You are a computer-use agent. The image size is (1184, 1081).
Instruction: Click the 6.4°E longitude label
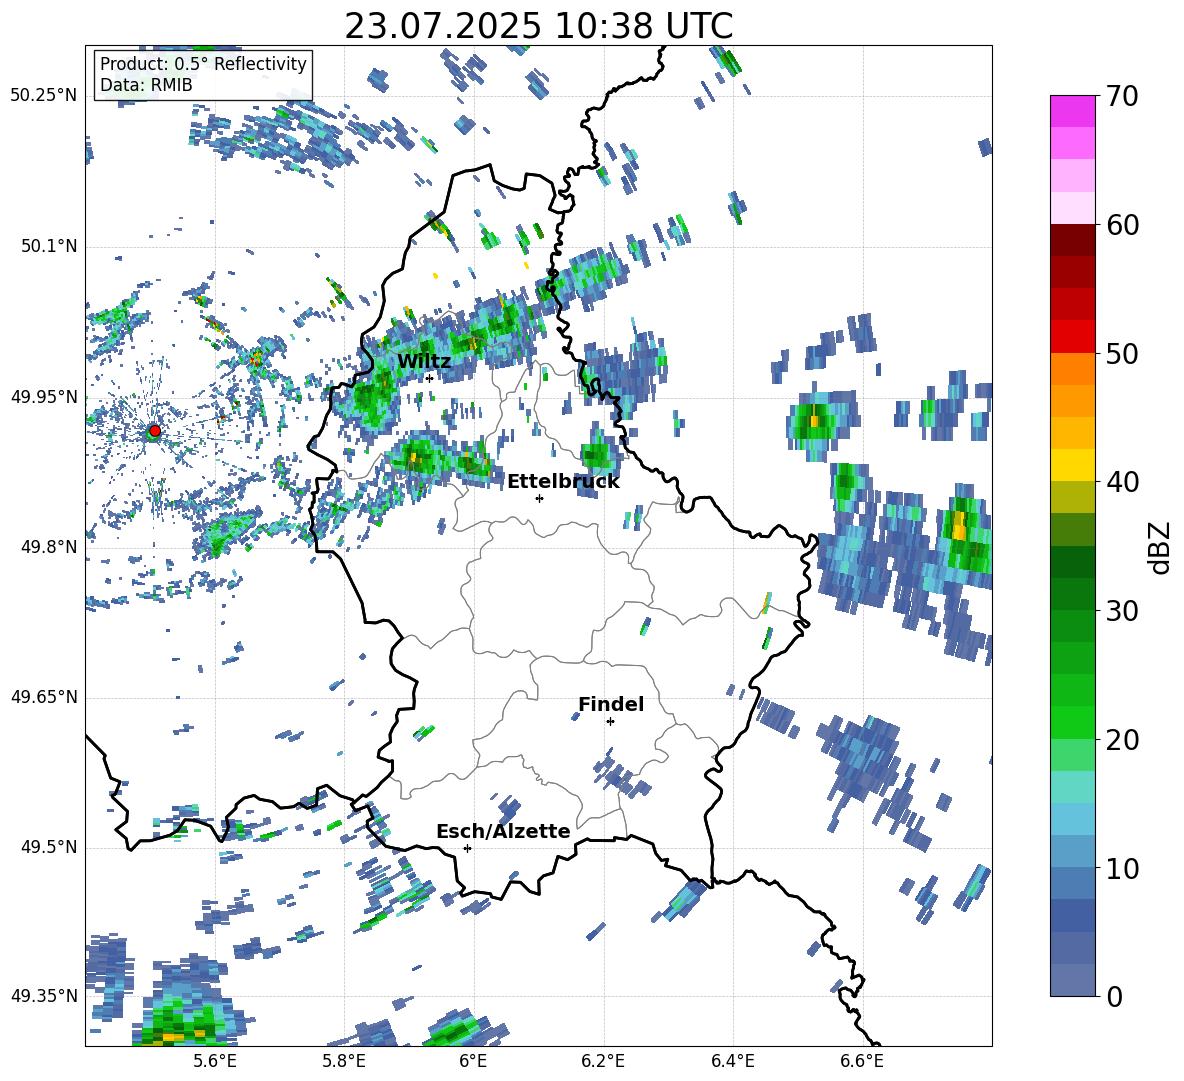(x=732, y=1062)
